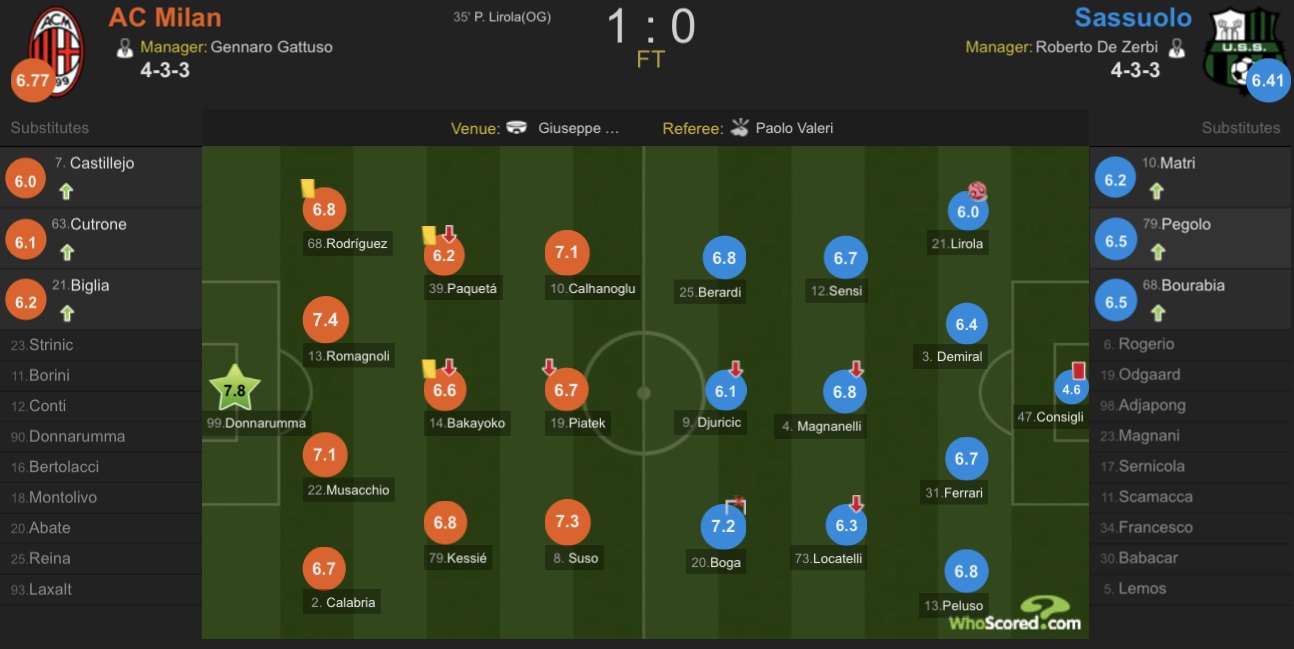Click the referee whistle icon

click(x=740, y=128)
